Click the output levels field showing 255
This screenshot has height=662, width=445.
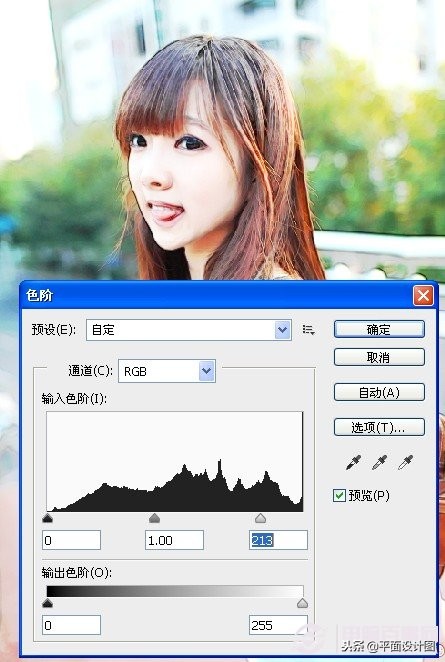click(x=278, y=625)
